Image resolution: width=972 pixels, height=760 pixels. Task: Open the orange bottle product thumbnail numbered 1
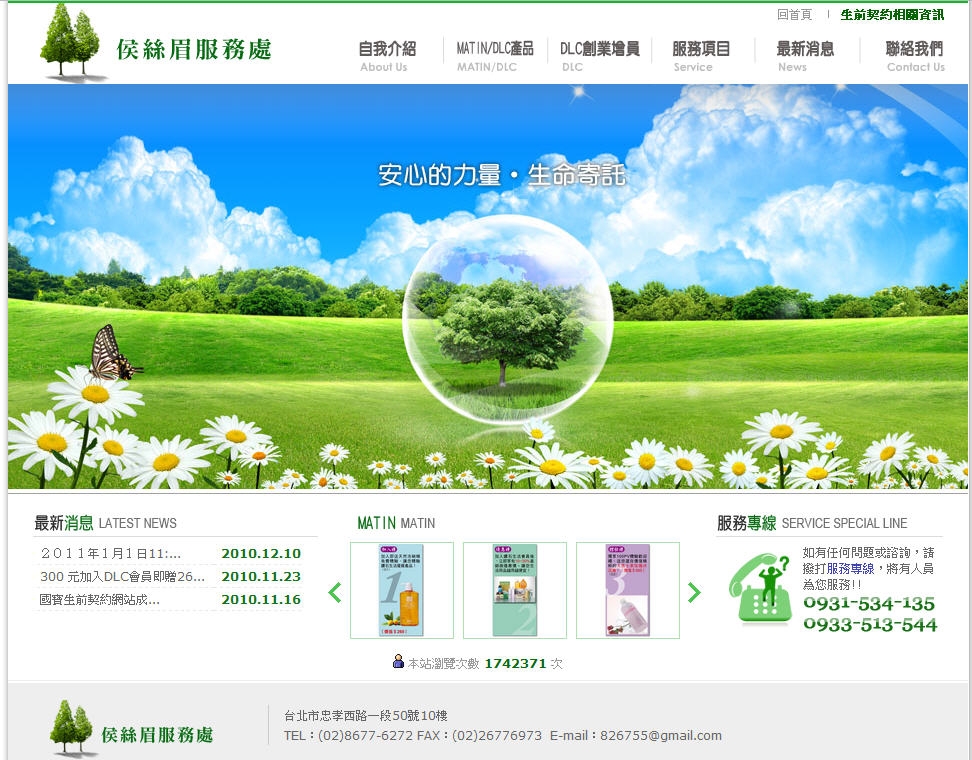click(x=401, y=590)
